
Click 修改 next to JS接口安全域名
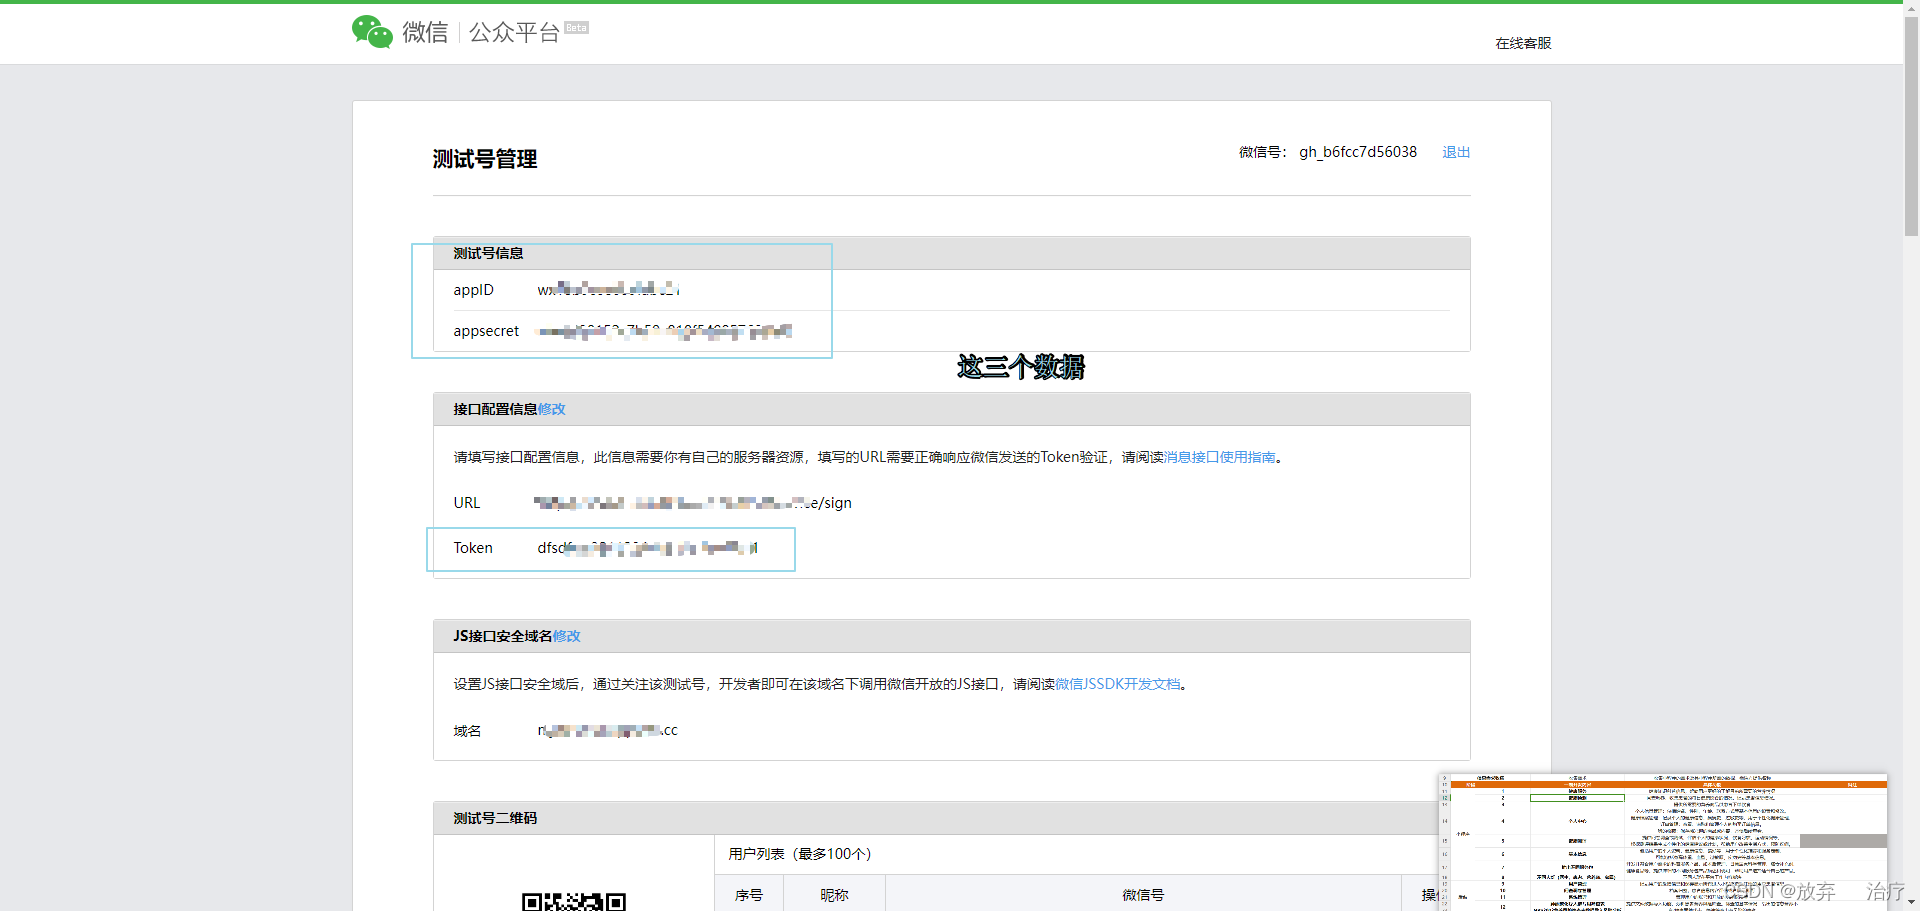click(x=568, y=635)
